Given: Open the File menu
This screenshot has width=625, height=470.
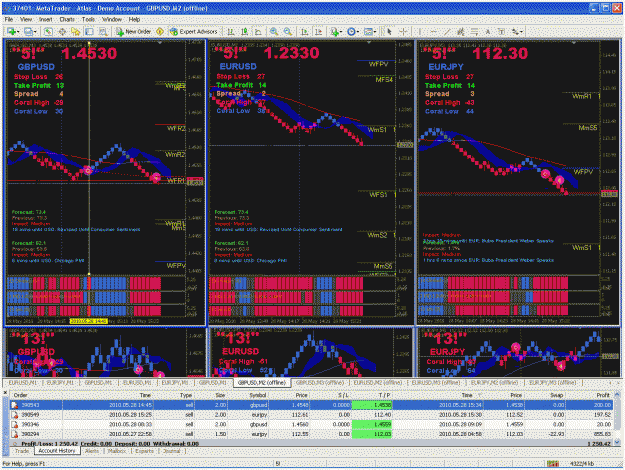Looking at the screenshot, I should (9, 19).
